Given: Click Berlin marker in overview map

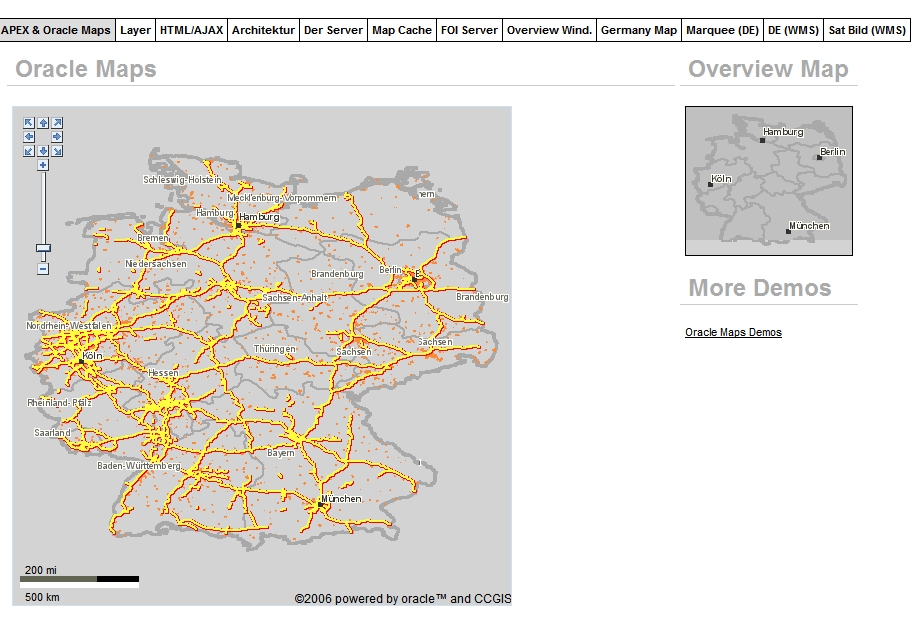Looking at the screenshot, I should point(819,157).
